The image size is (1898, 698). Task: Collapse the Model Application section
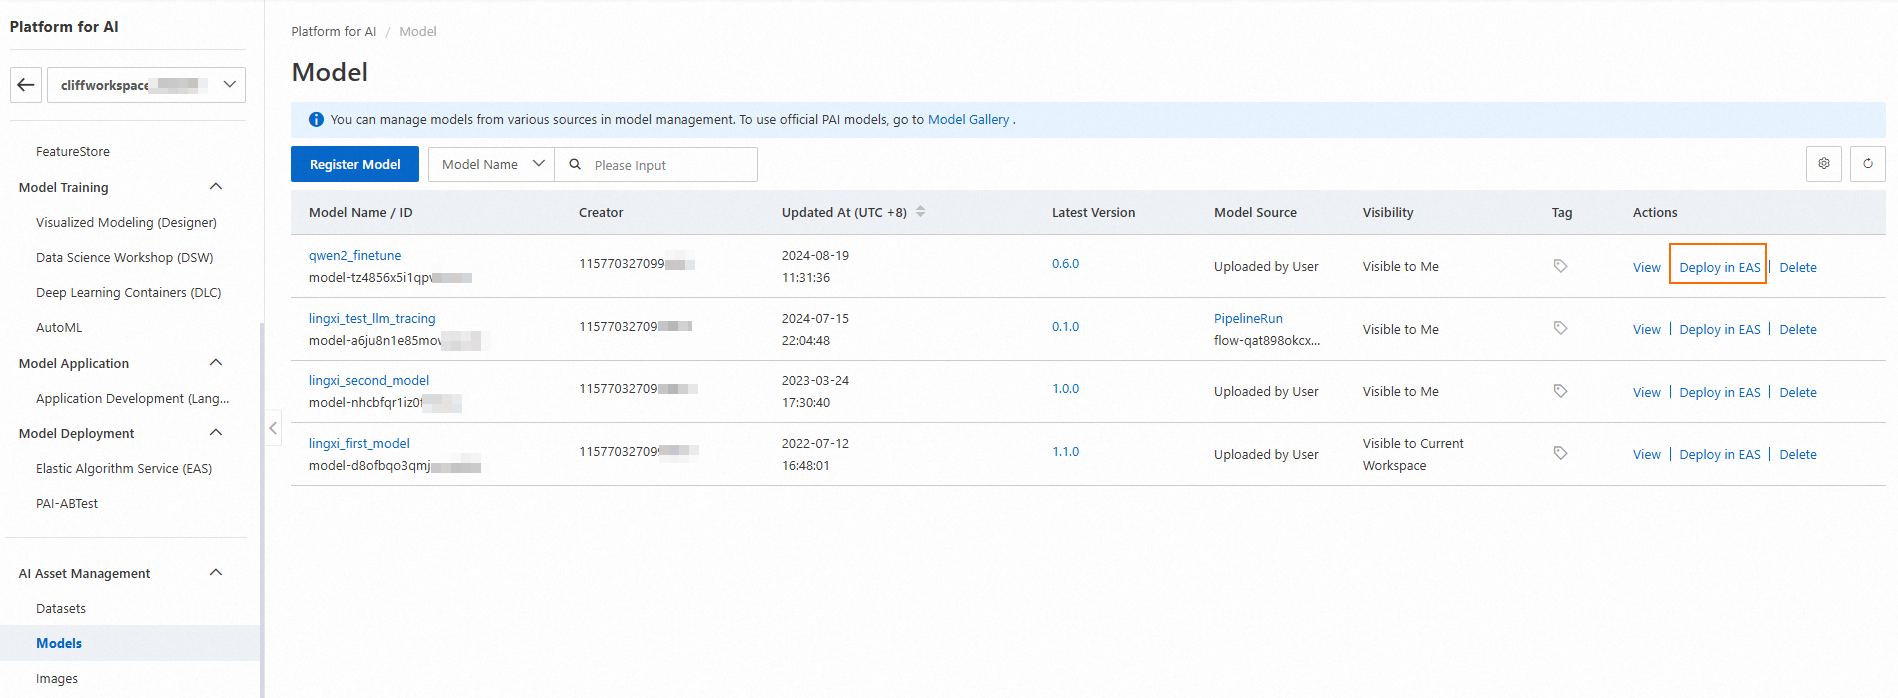(216, 363)
